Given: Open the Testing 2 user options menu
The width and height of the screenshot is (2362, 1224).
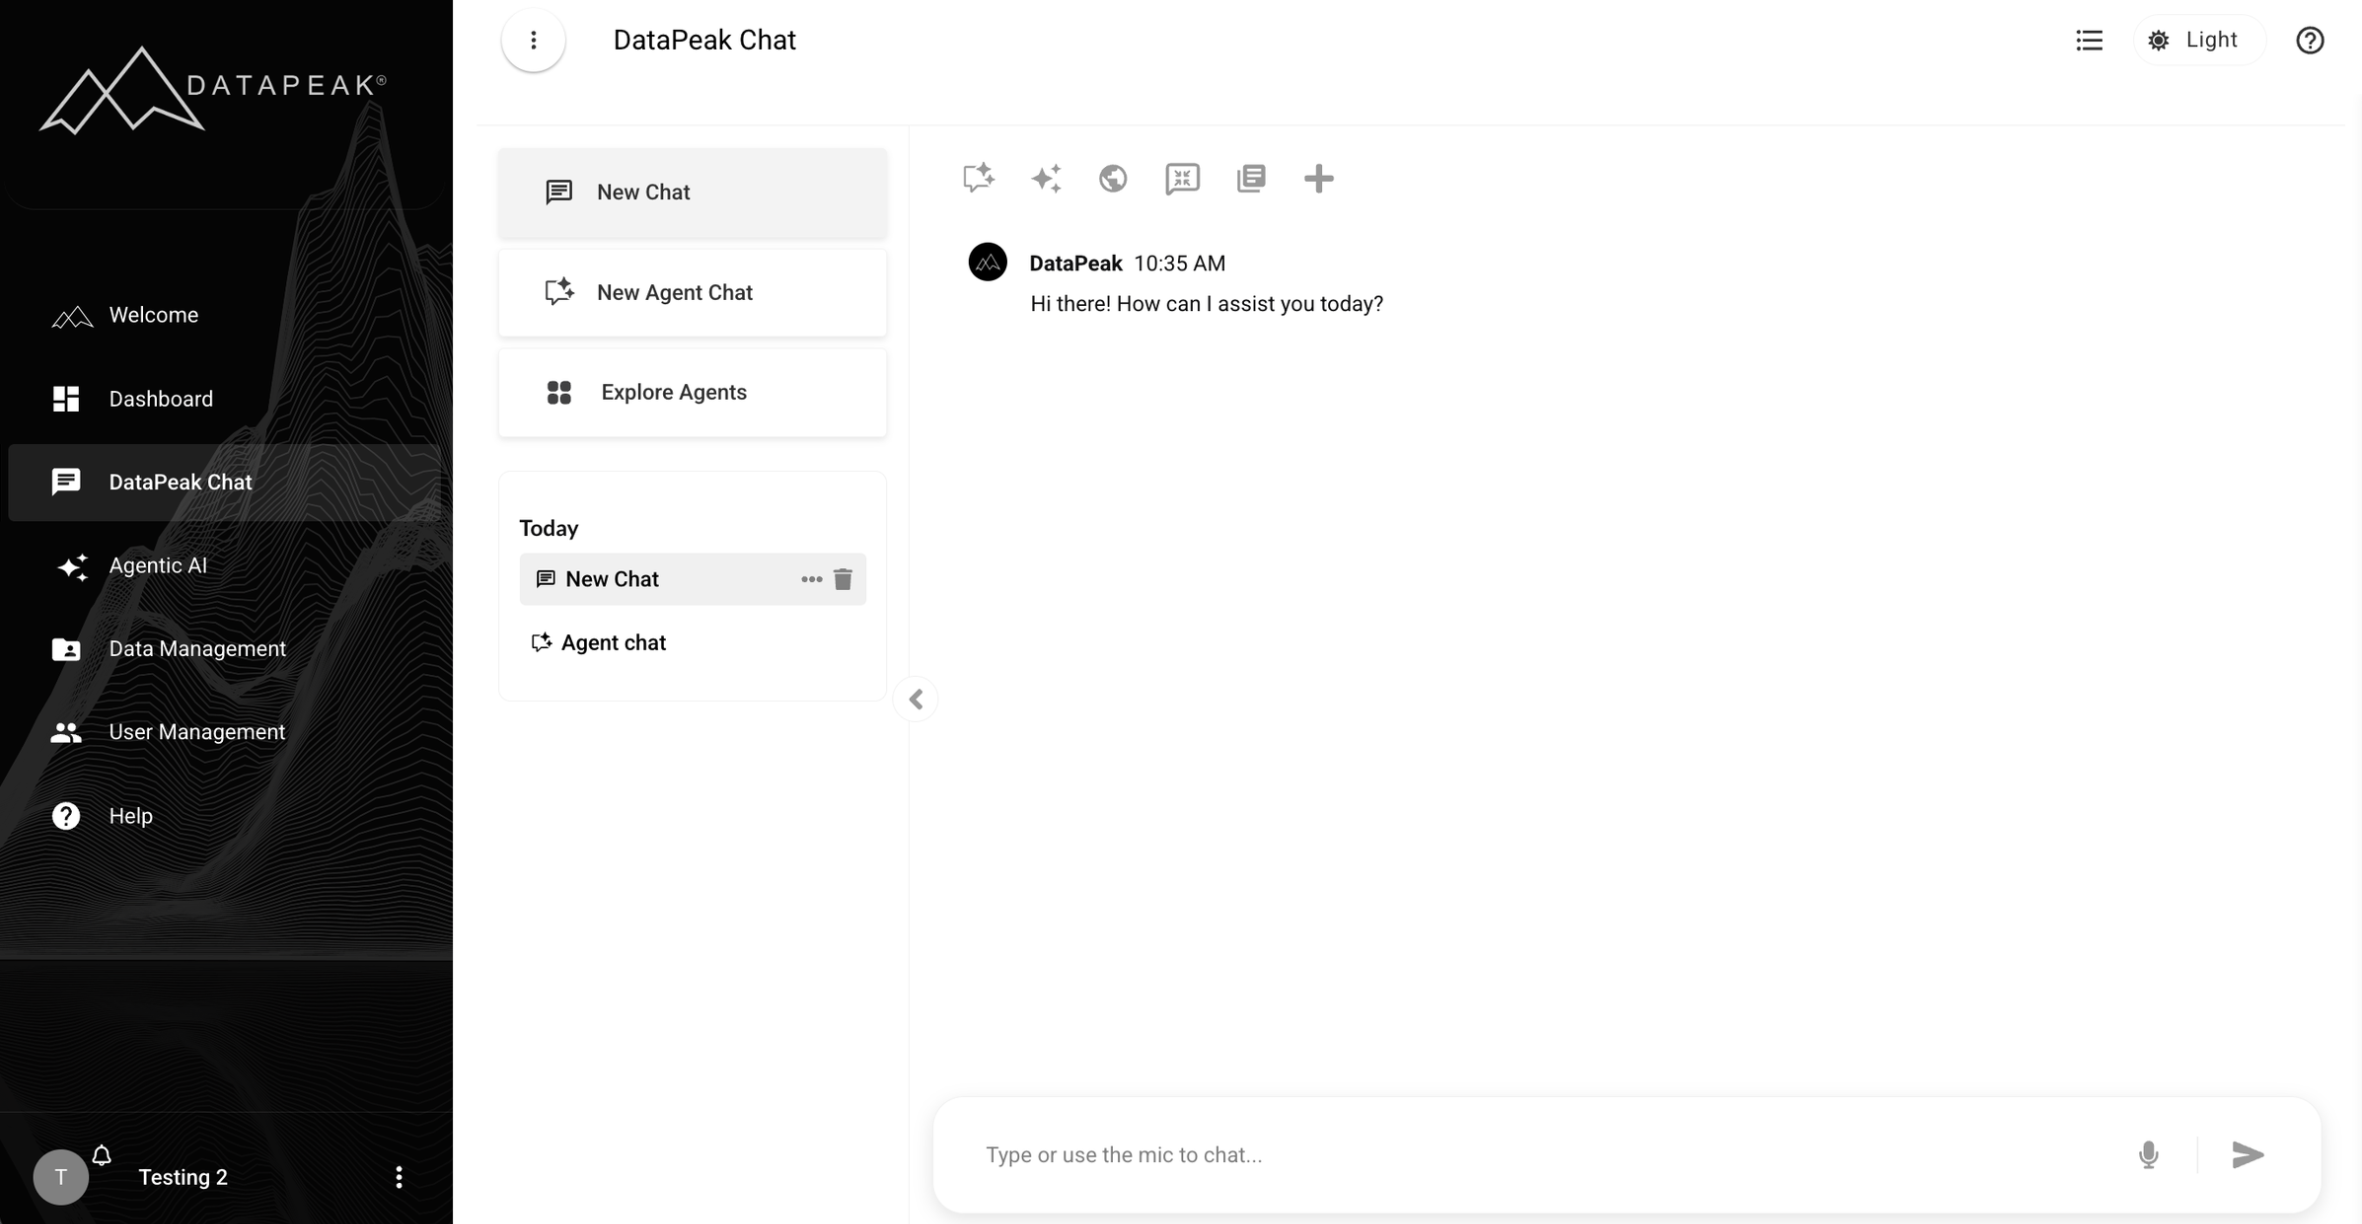Looking at the screenshot, I should coord(399,1177).
